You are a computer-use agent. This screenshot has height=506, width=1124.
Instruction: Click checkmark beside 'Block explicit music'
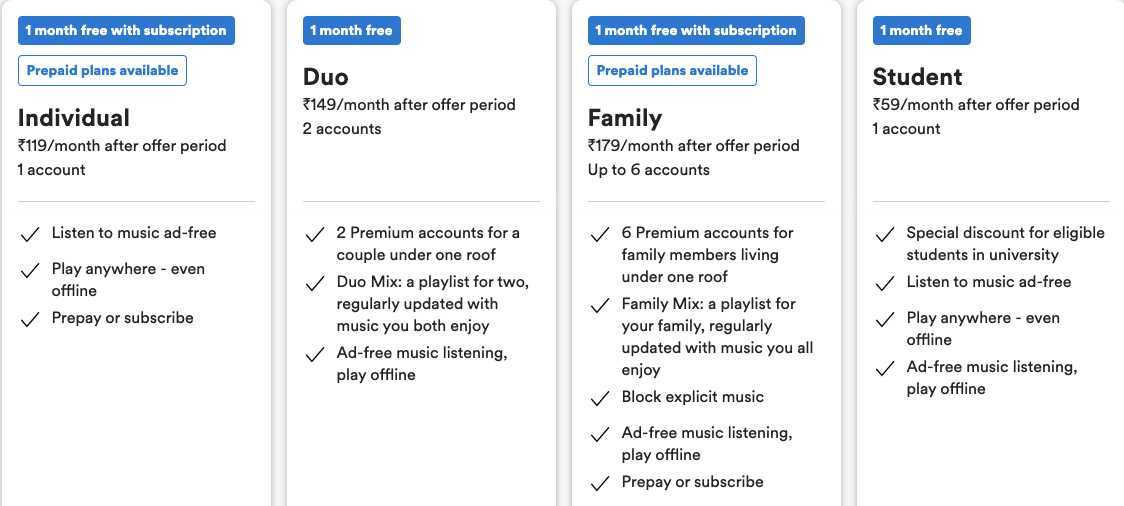point(599,398)
